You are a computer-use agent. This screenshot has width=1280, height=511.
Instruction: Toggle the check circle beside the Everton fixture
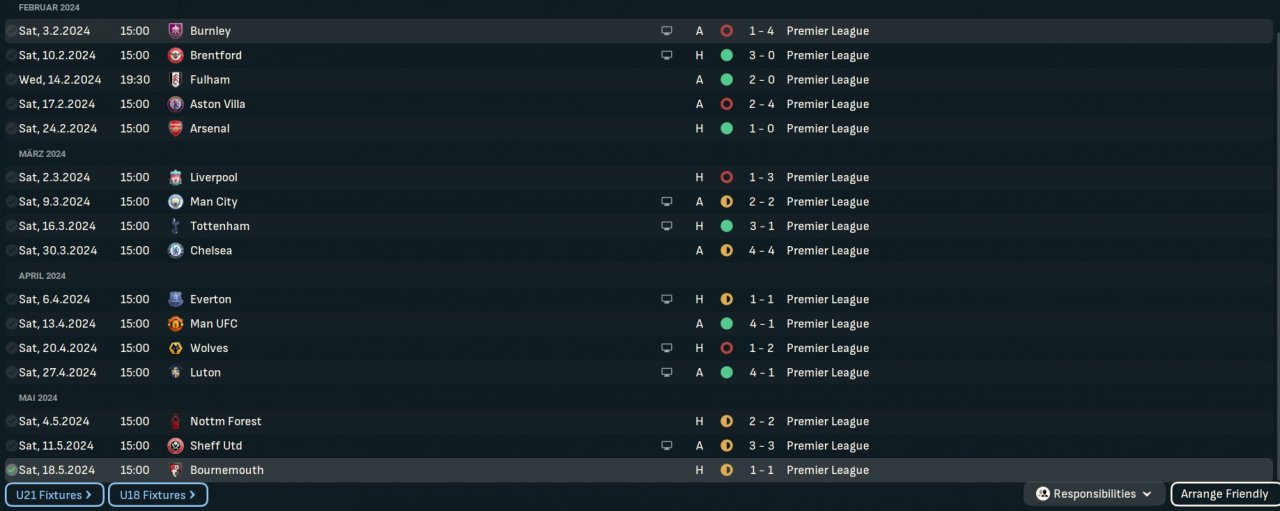(11, 300)
